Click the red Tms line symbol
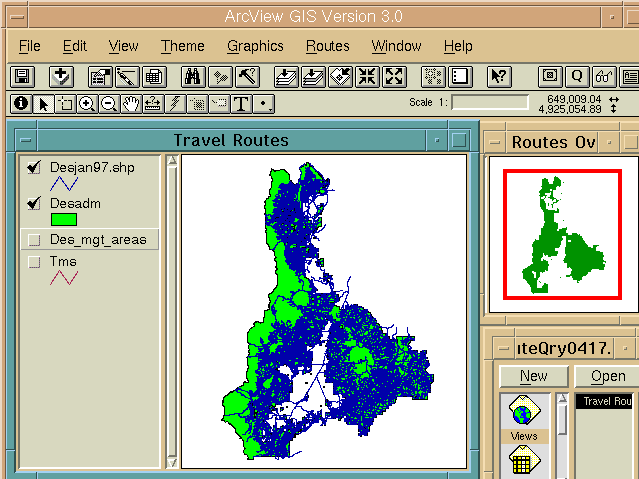The image size is (639, 479). [x=64, y=278]
